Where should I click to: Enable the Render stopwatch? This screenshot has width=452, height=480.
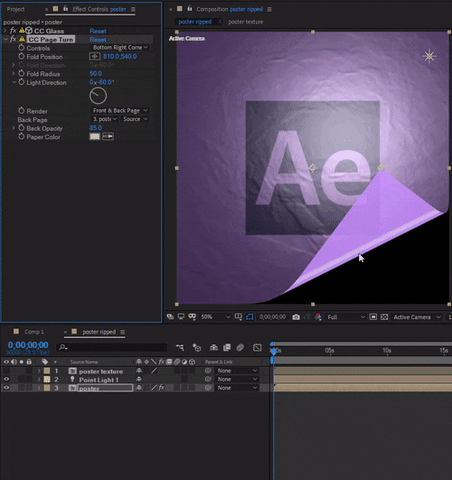[21, 111]
